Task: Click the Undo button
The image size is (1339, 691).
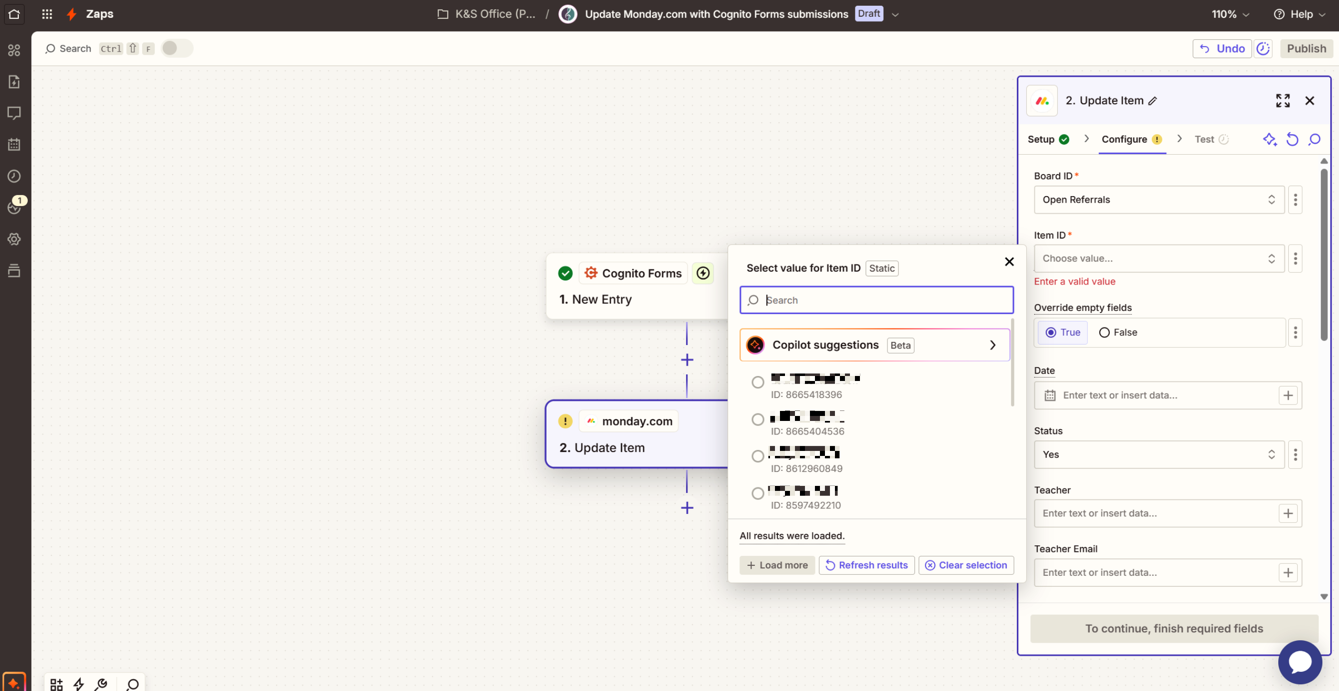Action: click(x=1222, y=48)
